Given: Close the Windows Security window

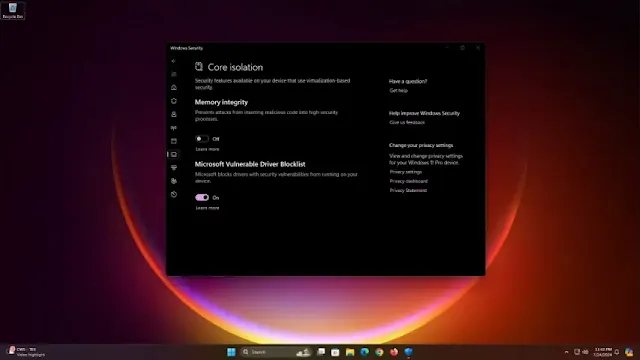Looking at the screenshot, I should pyautogui.click(x=478, y=48).
